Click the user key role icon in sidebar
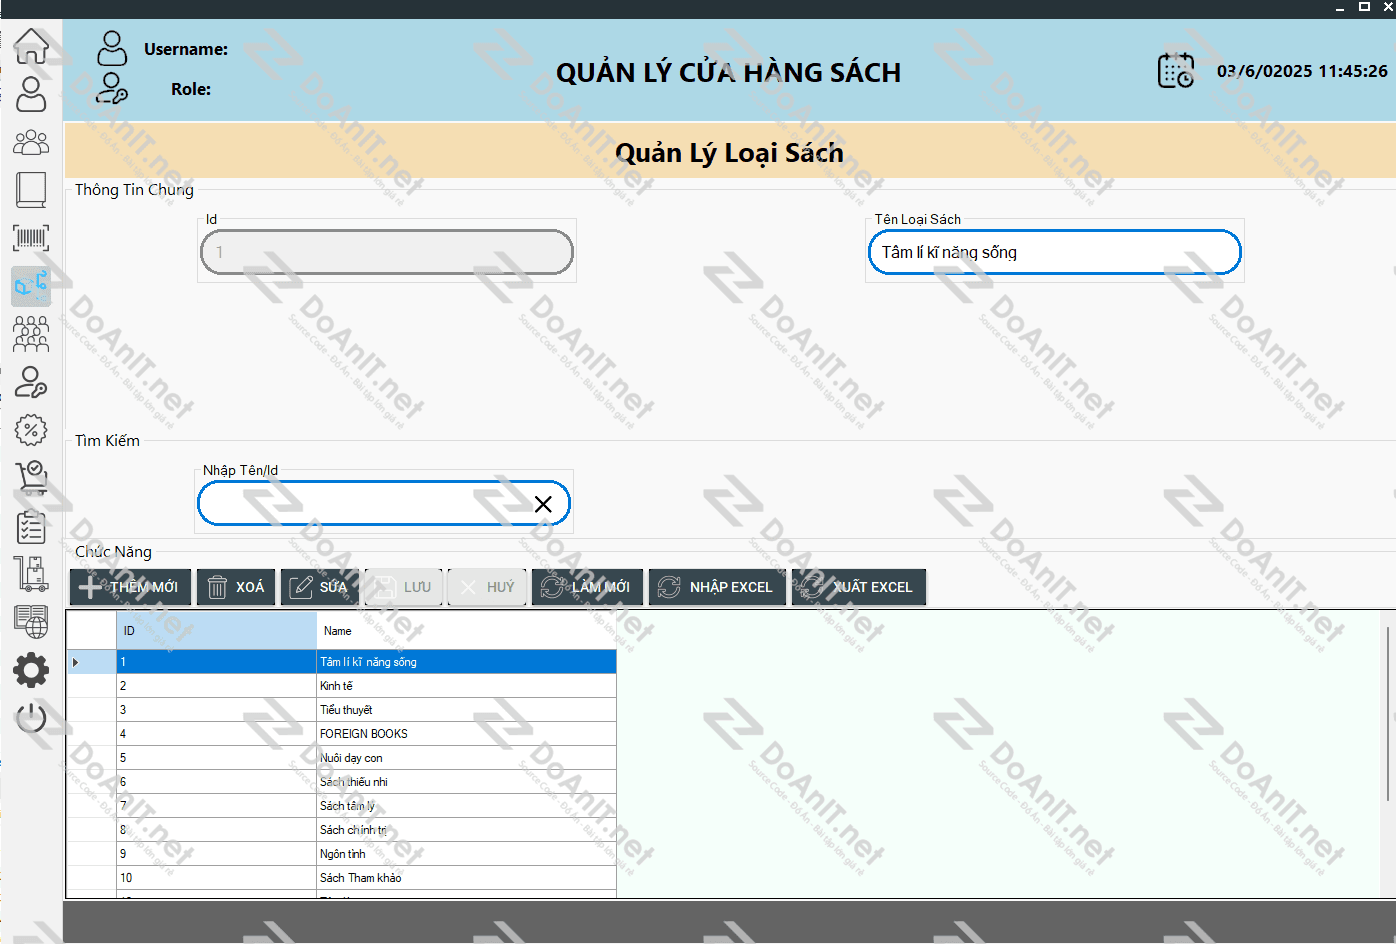Viewport: 1396px width, 944px height. (31, 382)
